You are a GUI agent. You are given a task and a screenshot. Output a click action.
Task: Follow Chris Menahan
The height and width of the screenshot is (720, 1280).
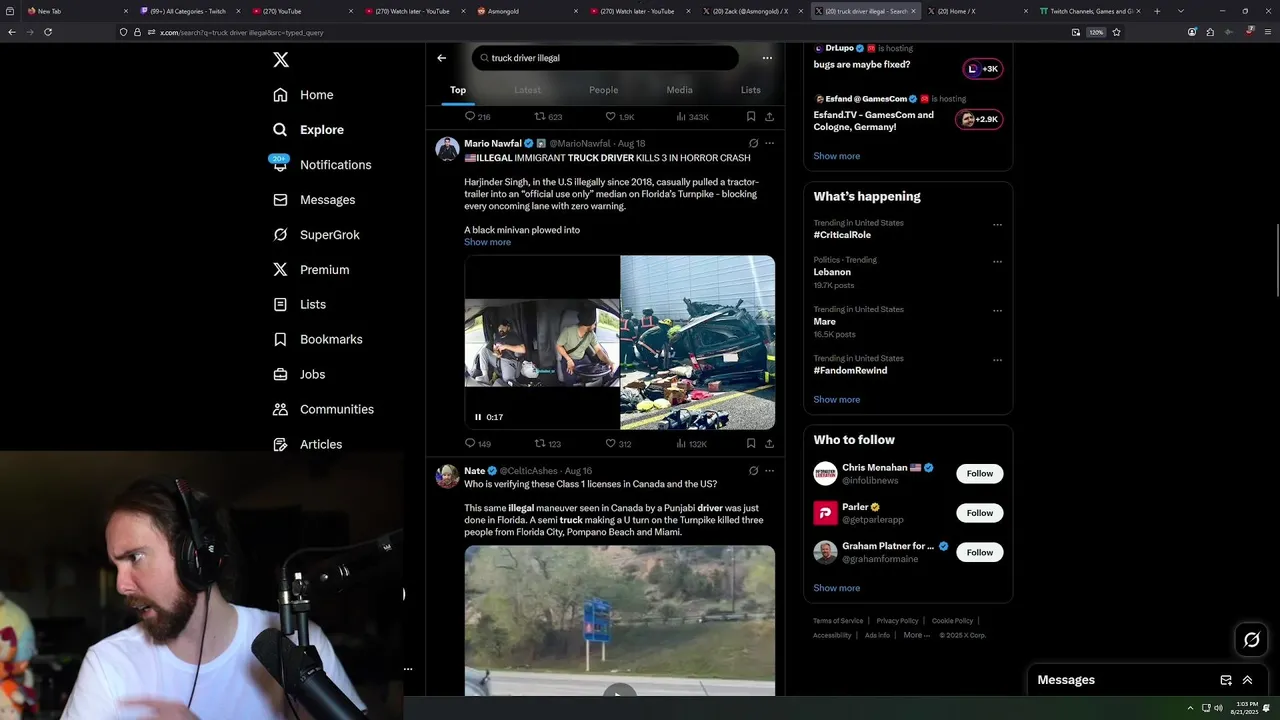(979, 474)
